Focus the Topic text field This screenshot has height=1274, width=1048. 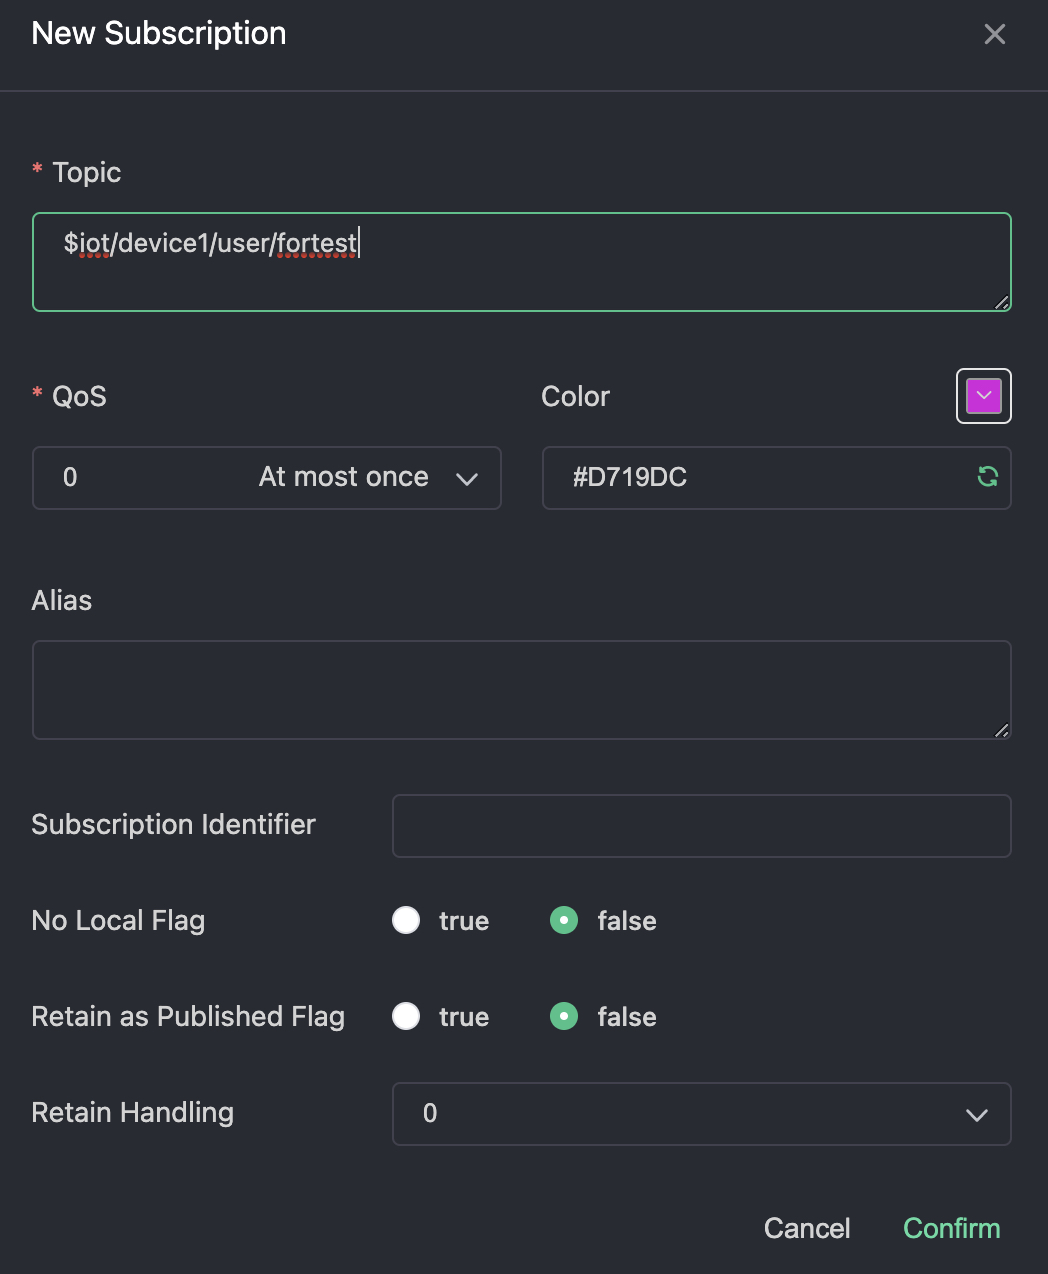tap(520, 262)
